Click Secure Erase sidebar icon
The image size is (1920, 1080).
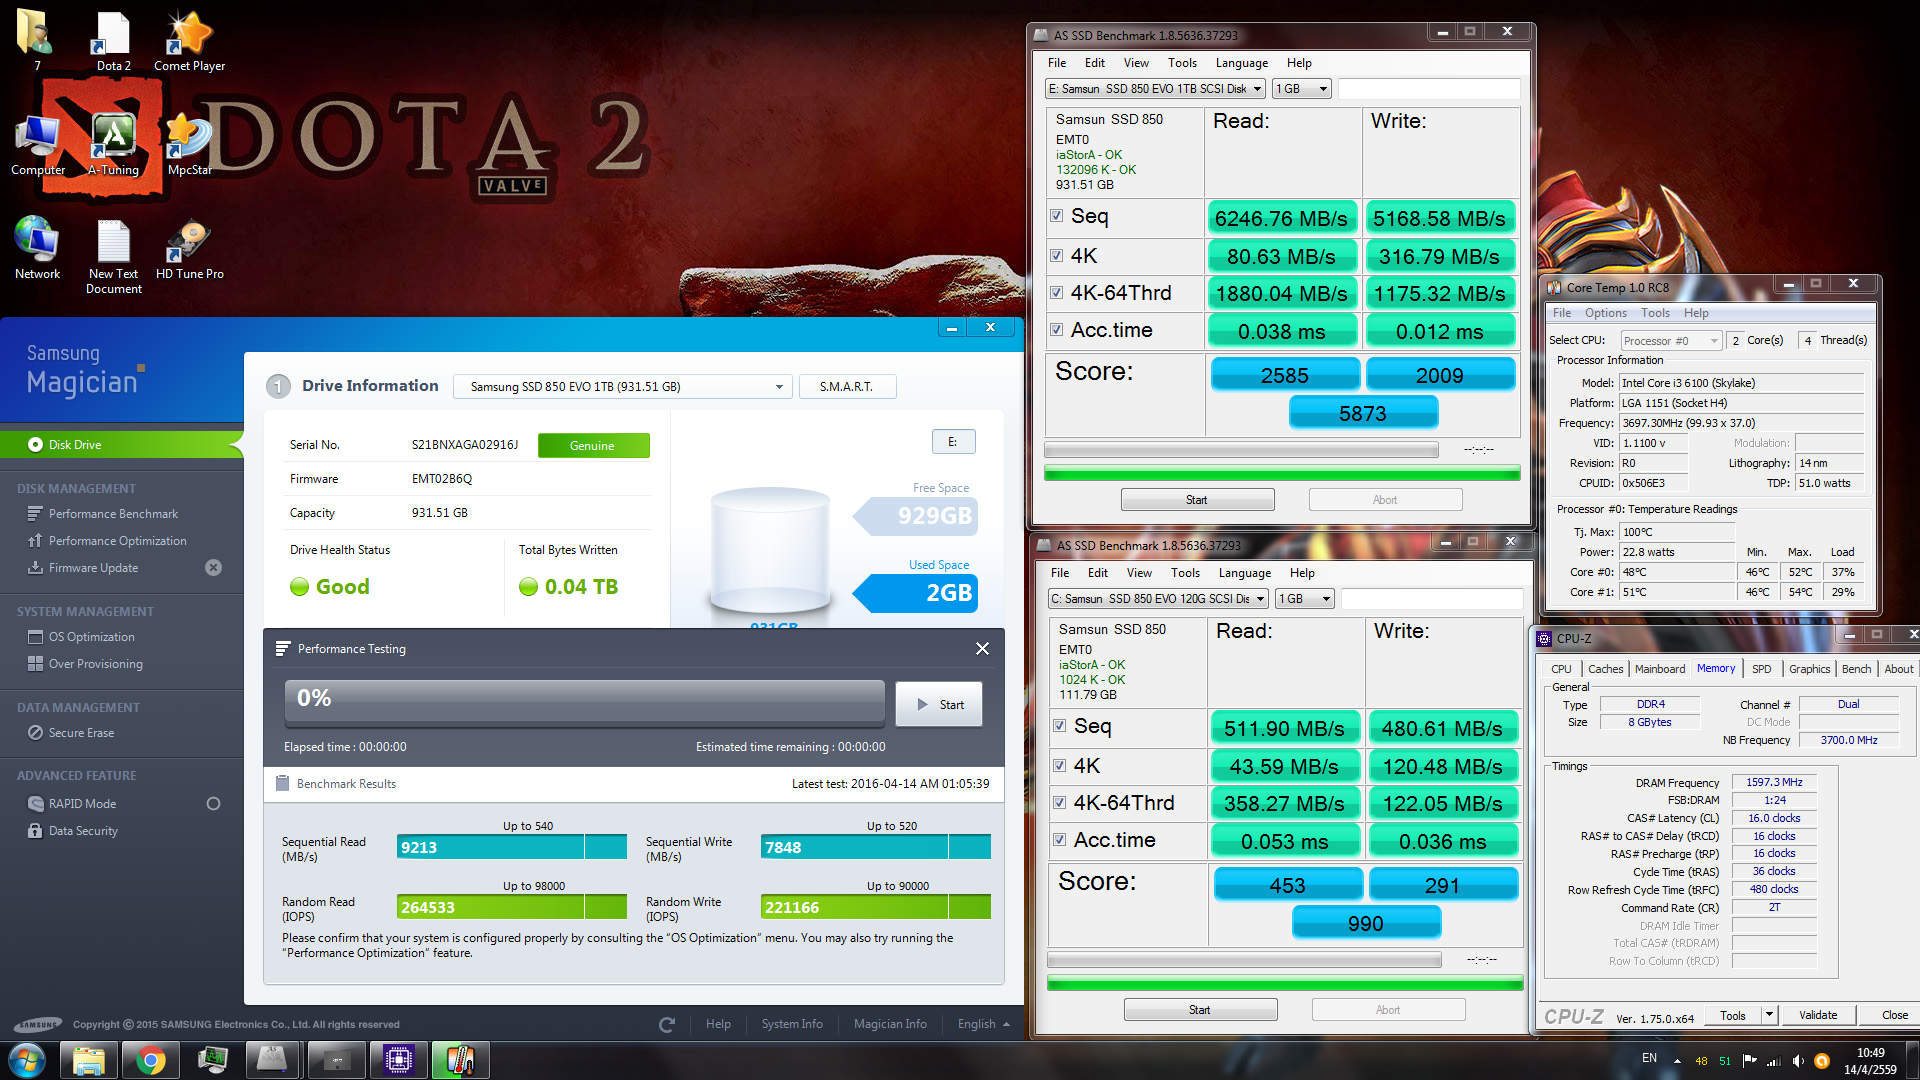pyautogui.click(x=36, y=733)
